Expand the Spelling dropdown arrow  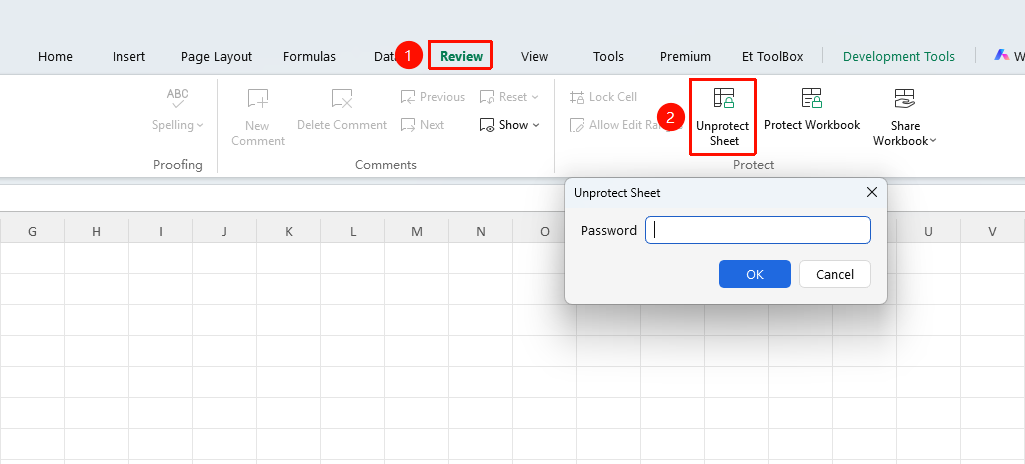(x=200, y=125)
